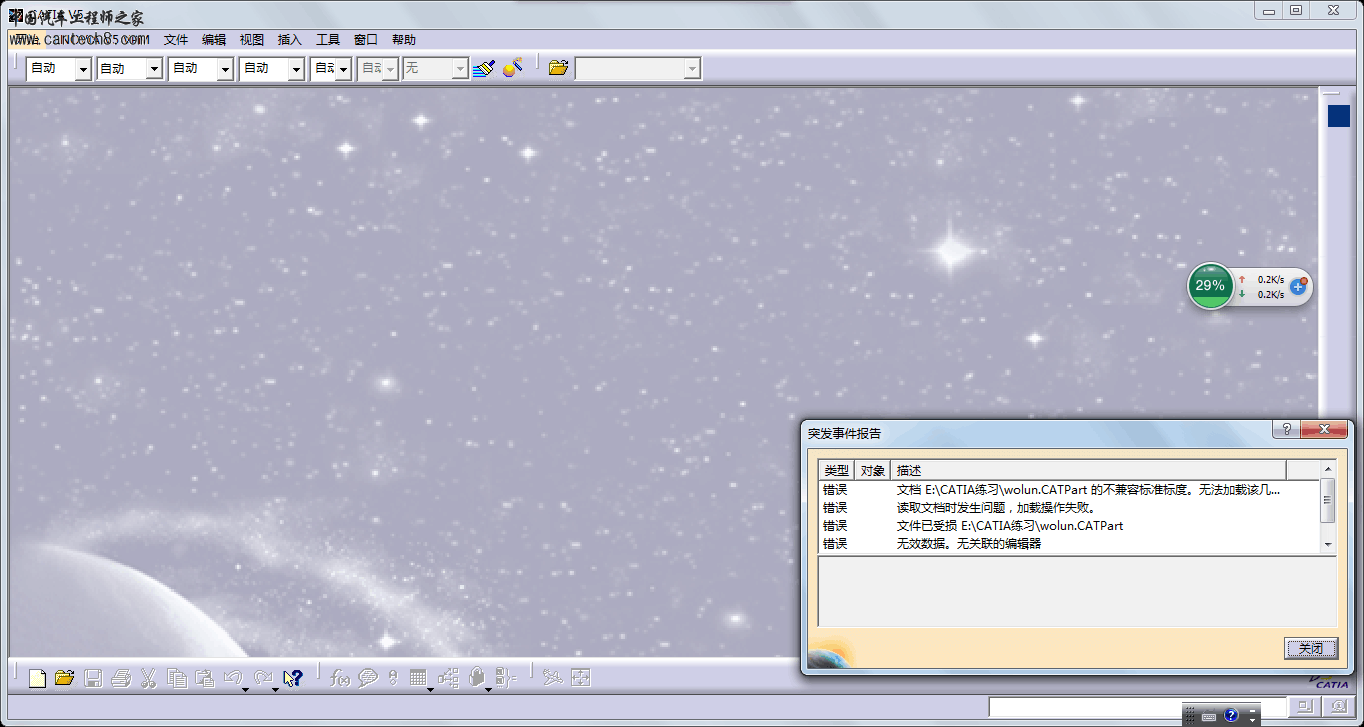The image size is (1364, 727).
Task: Click the Save diskette icon
Action: coord(93,678)
